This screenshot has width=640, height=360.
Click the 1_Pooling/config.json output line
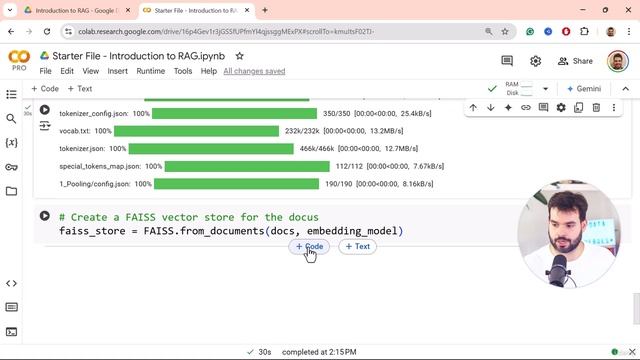[x=246, y=184]
